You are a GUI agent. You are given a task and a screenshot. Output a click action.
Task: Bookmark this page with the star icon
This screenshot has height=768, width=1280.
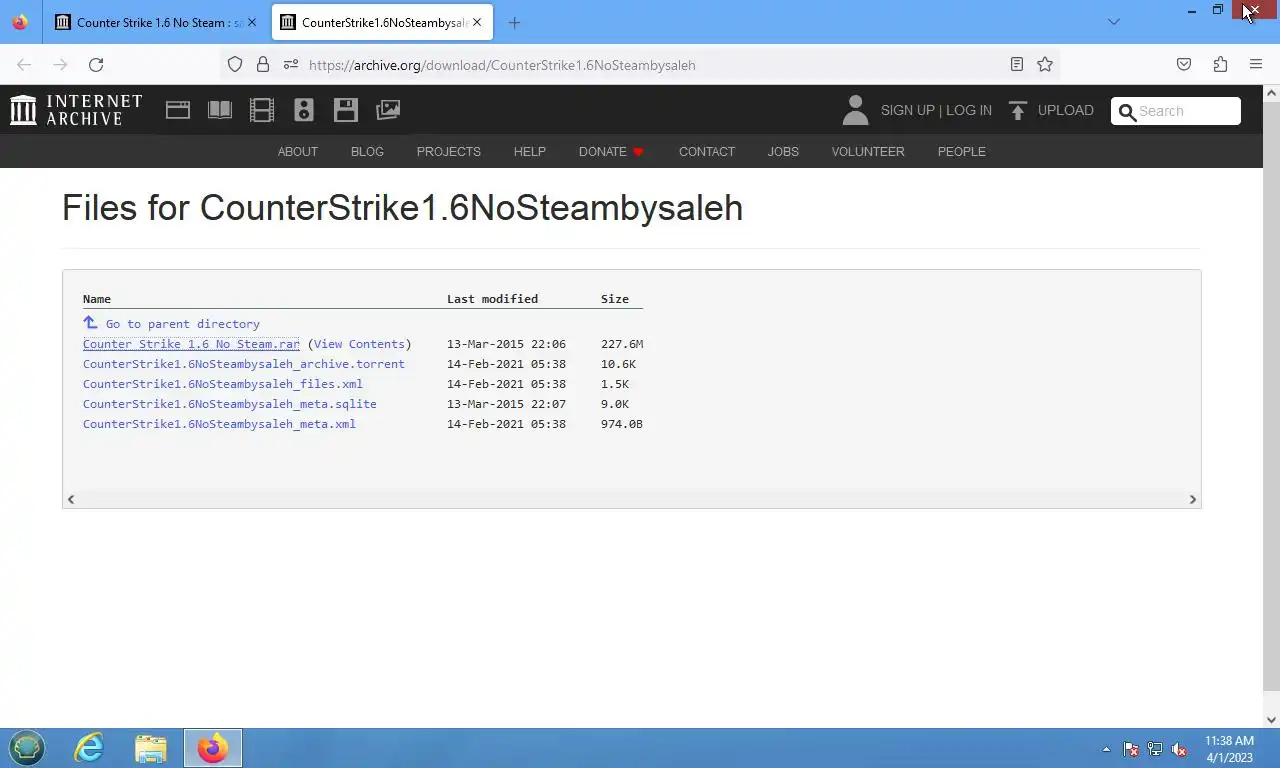click(1045, 65)
